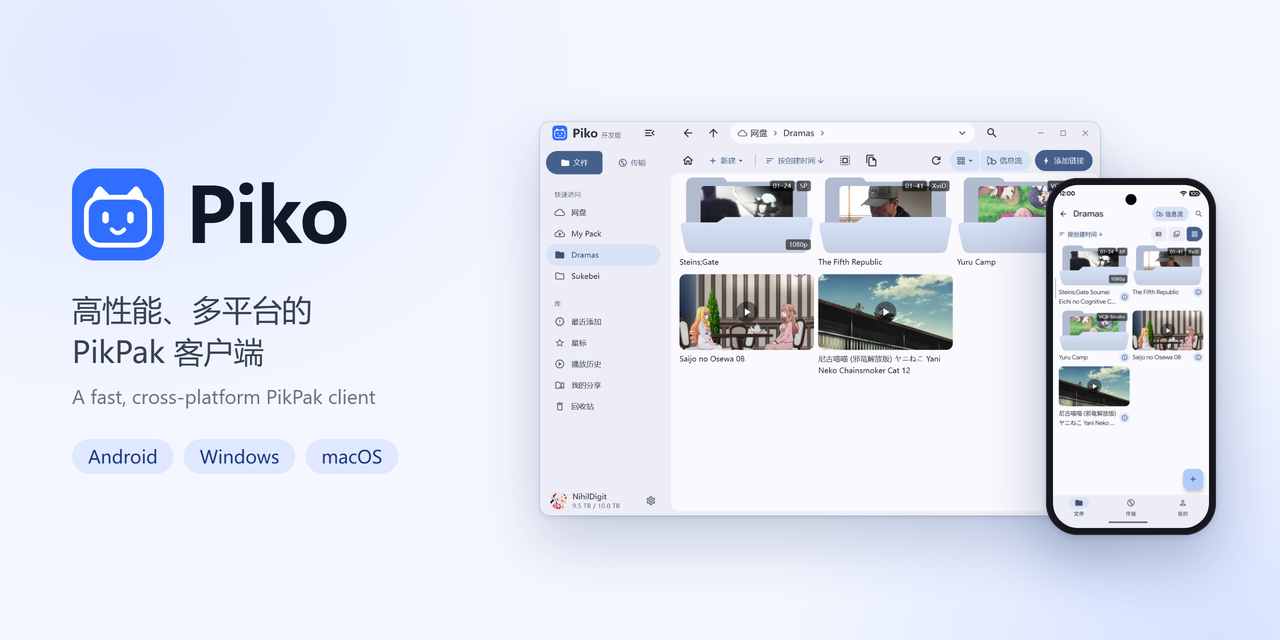Tap the info icon beside Yuru Camp on phone
The width and height of the screenshot is (1280, 640).
point(1124,357)
